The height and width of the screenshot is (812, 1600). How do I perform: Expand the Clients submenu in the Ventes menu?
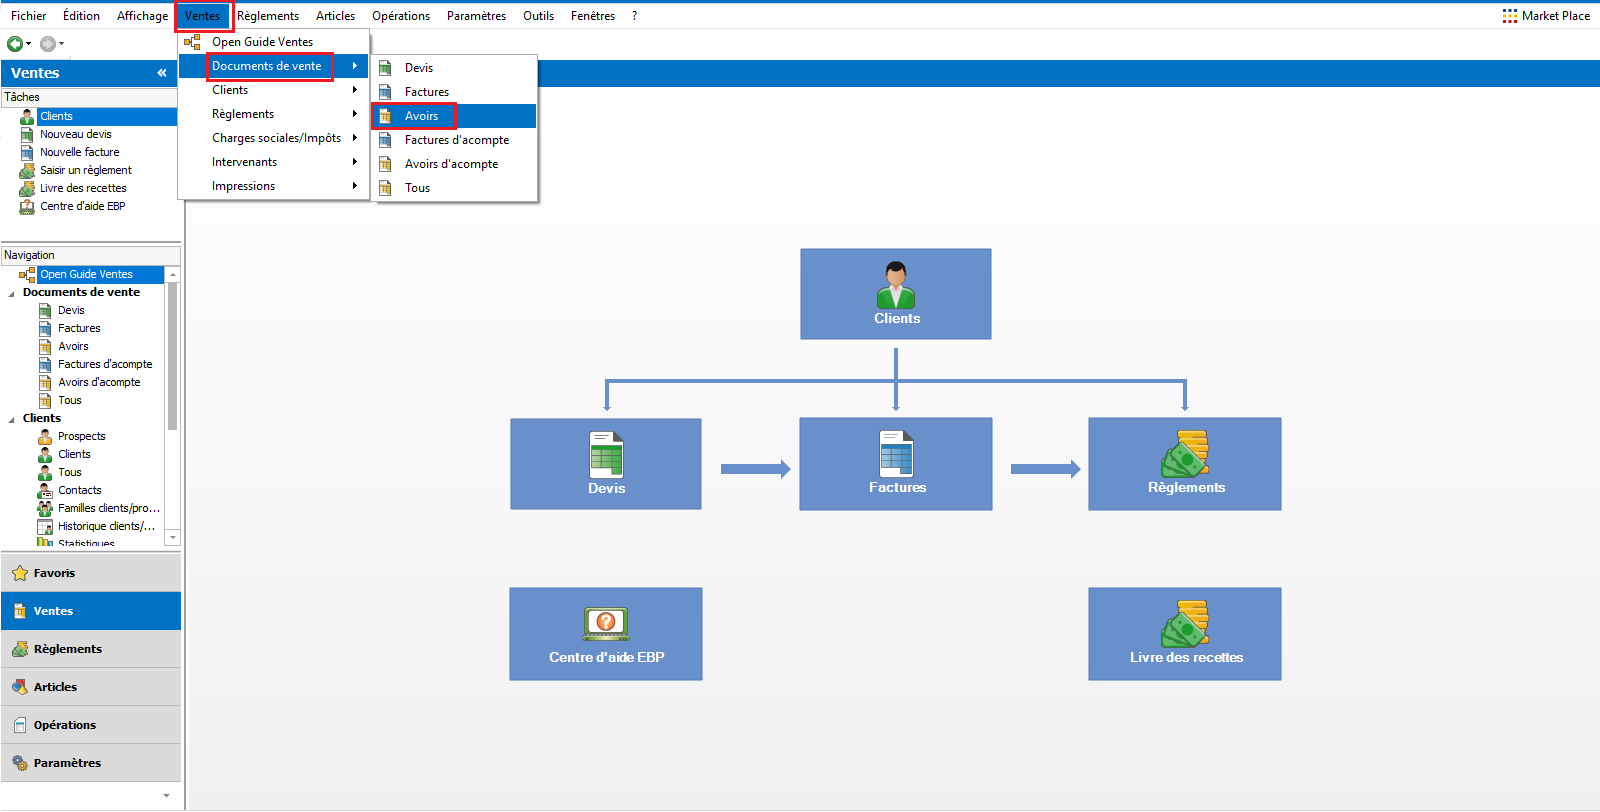coord(273,90)
